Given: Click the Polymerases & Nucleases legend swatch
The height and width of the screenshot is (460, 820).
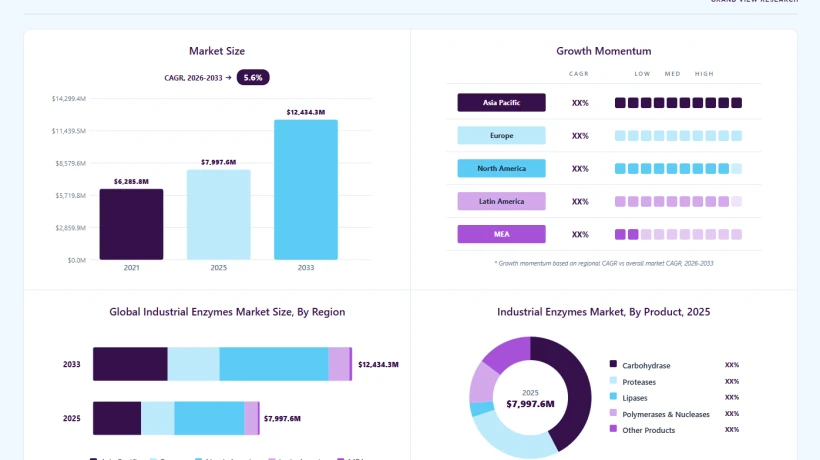Looking at the screenshot, I should (613, 412).
